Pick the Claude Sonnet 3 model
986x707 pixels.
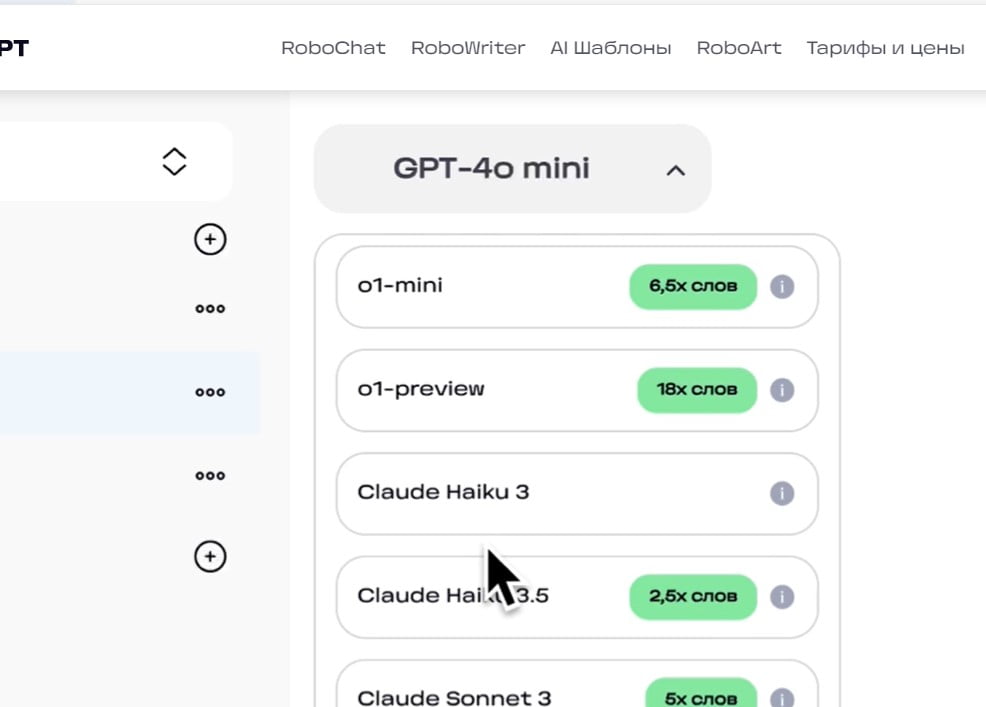pos(577,684)
